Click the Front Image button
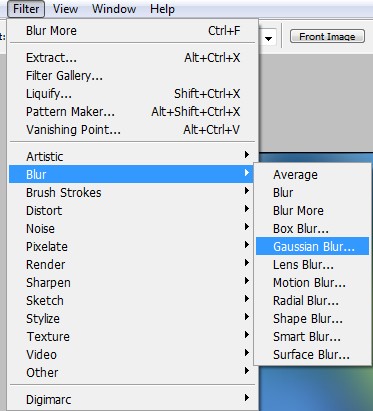Viewport: 373px width, 411px height. tap(327, 36)
